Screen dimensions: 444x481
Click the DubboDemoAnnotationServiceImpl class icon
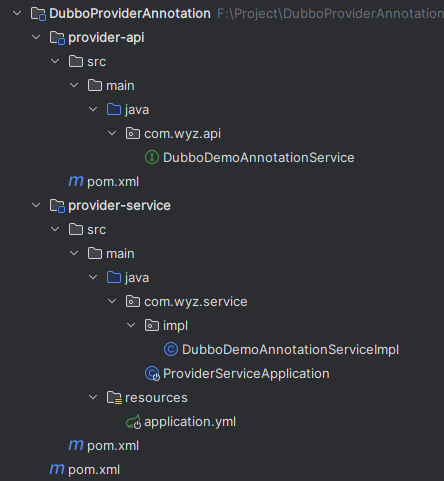pyautogui.click(x=171, y=349)
